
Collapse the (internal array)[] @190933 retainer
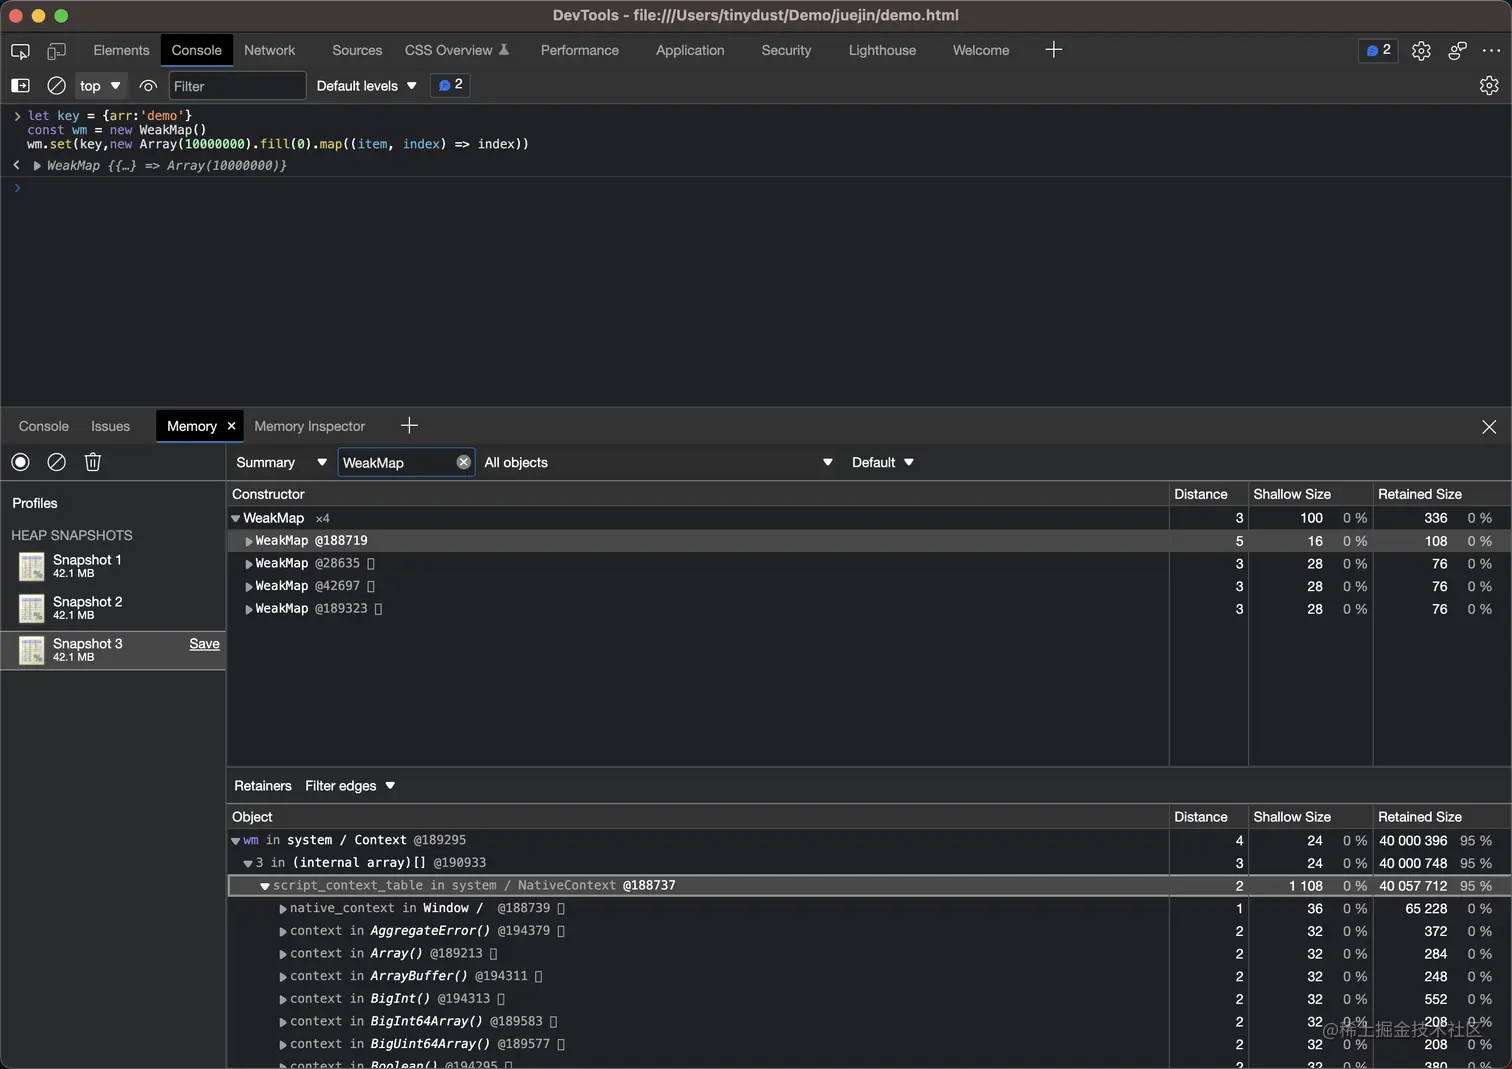click(248, 863)
